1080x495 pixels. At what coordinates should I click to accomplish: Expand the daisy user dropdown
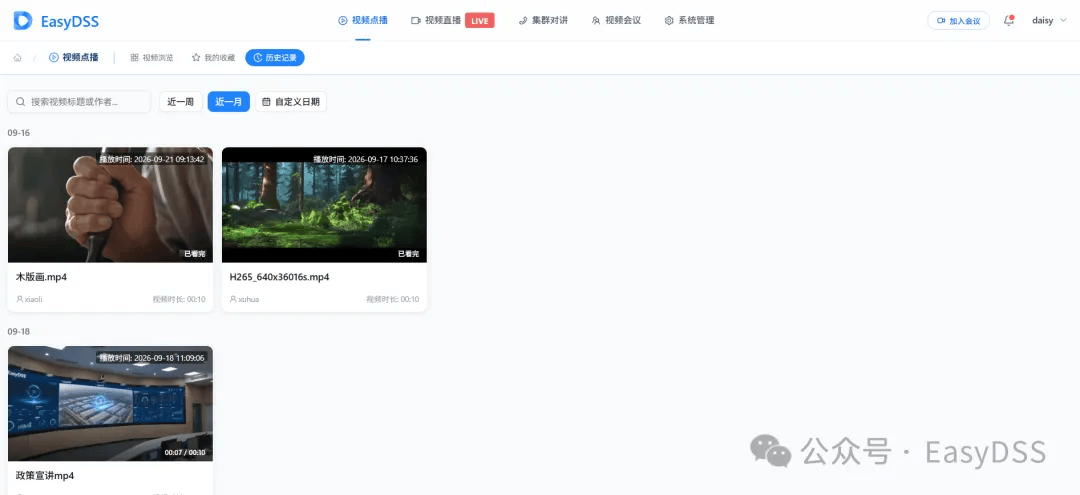pyautogui.click(x=1049, y=21)
